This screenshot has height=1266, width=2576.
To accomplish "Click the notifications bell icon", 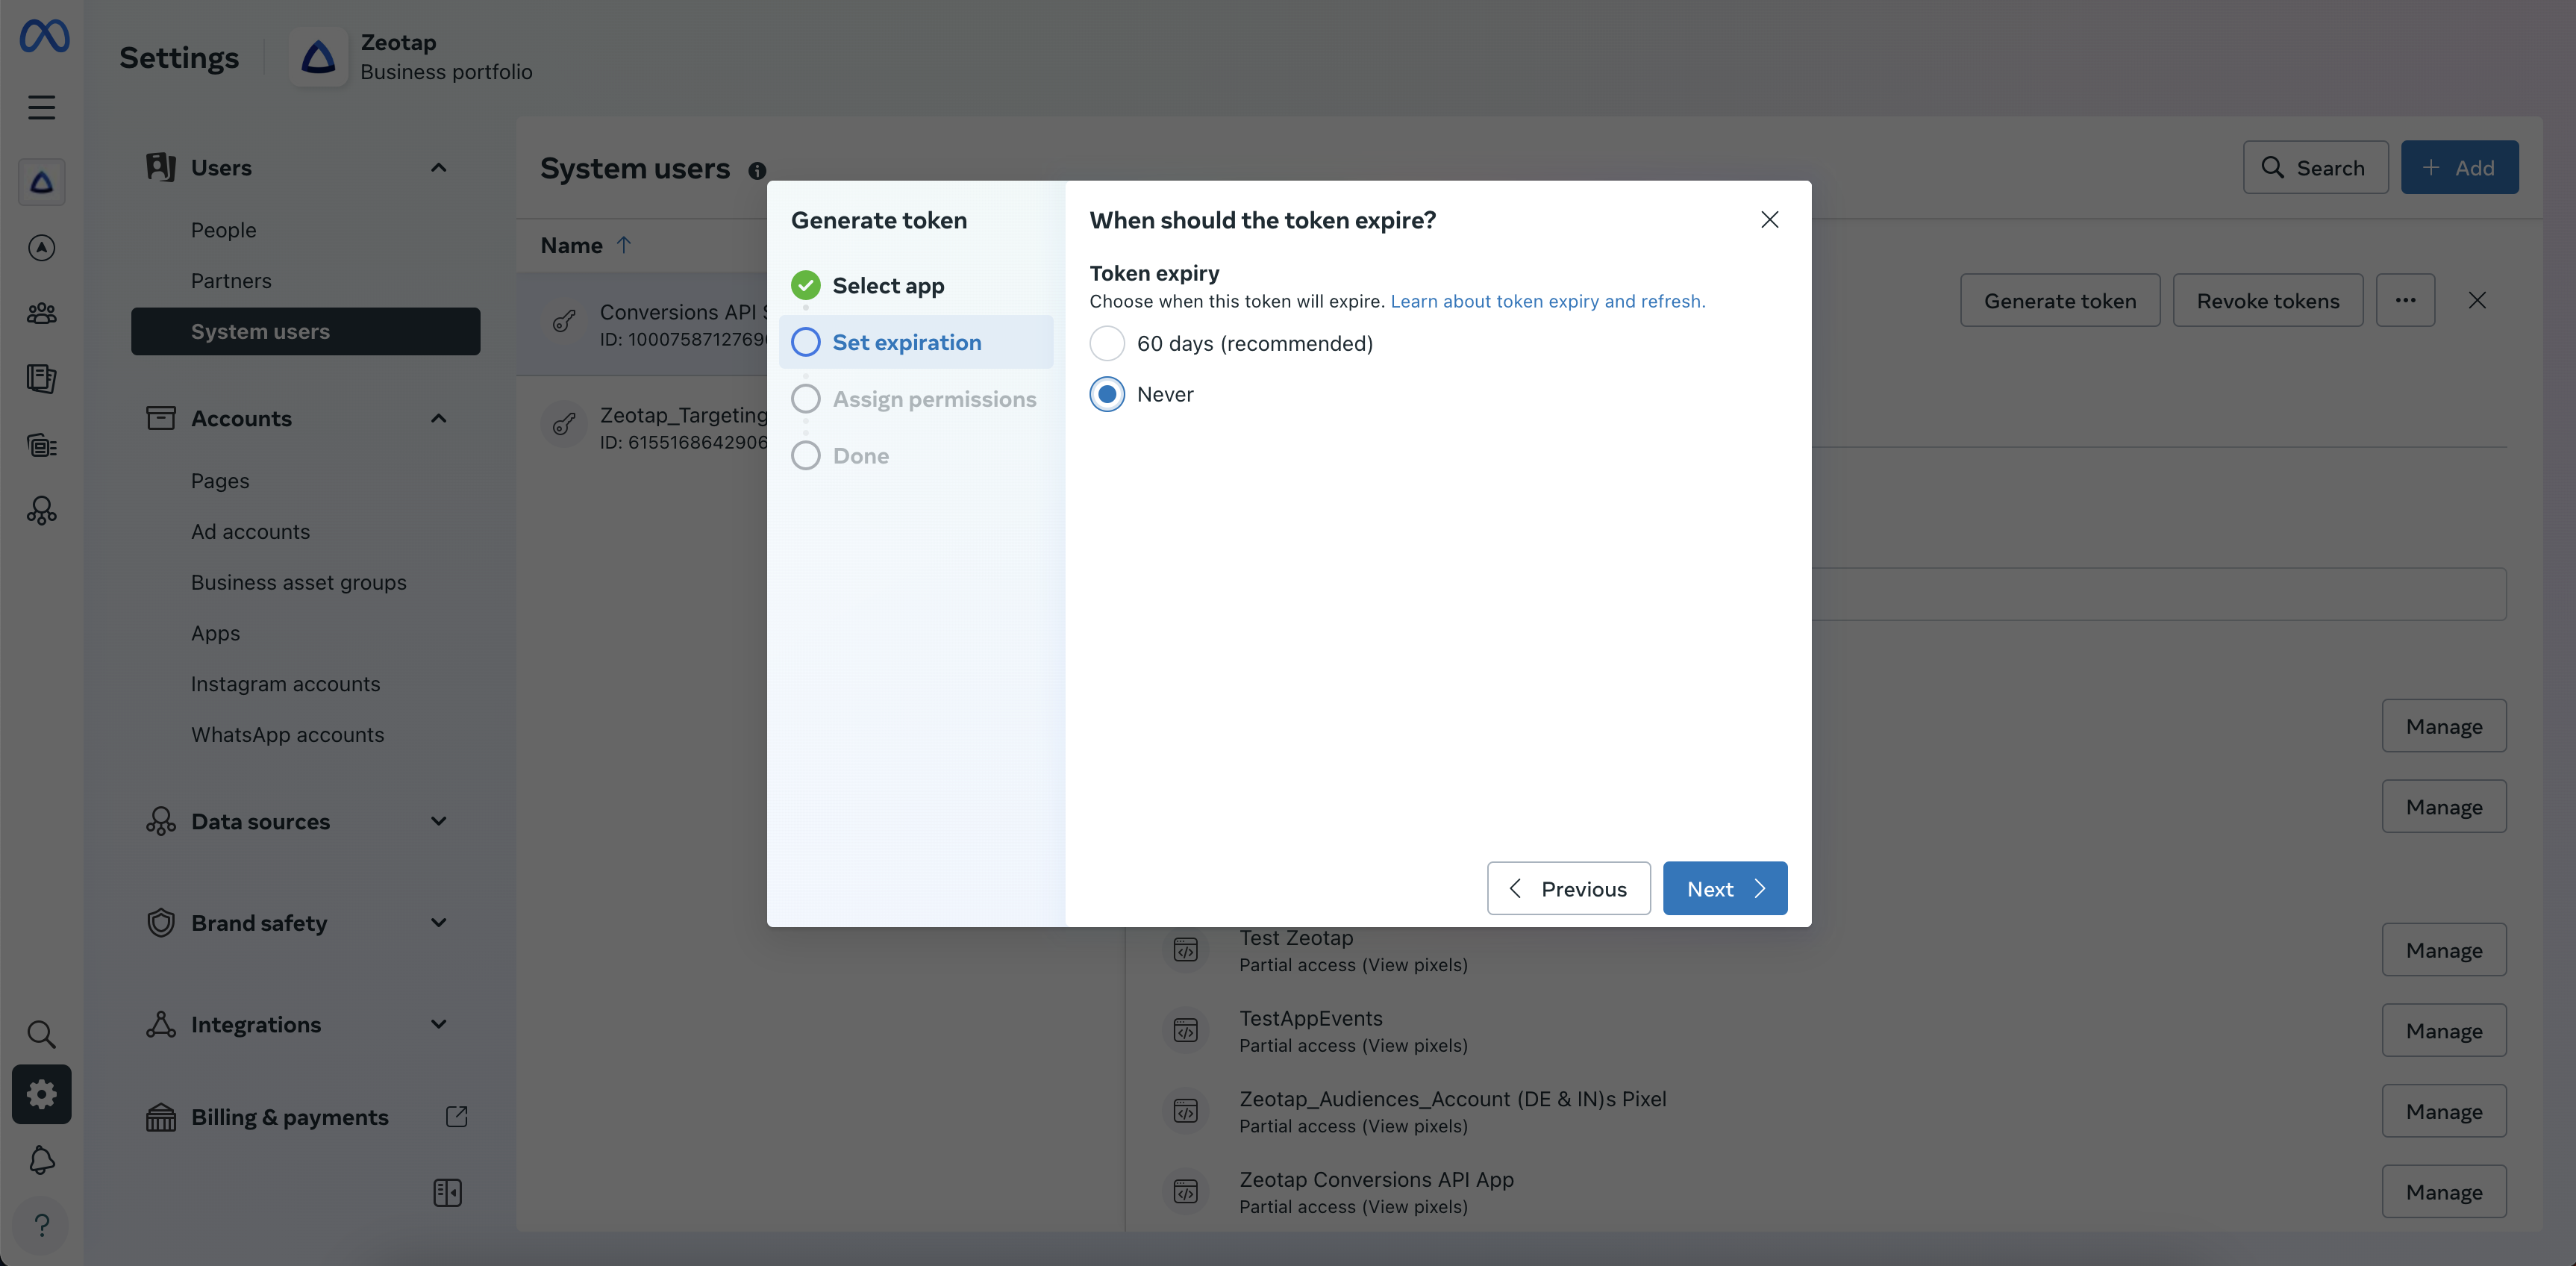I will (41, 1160).
